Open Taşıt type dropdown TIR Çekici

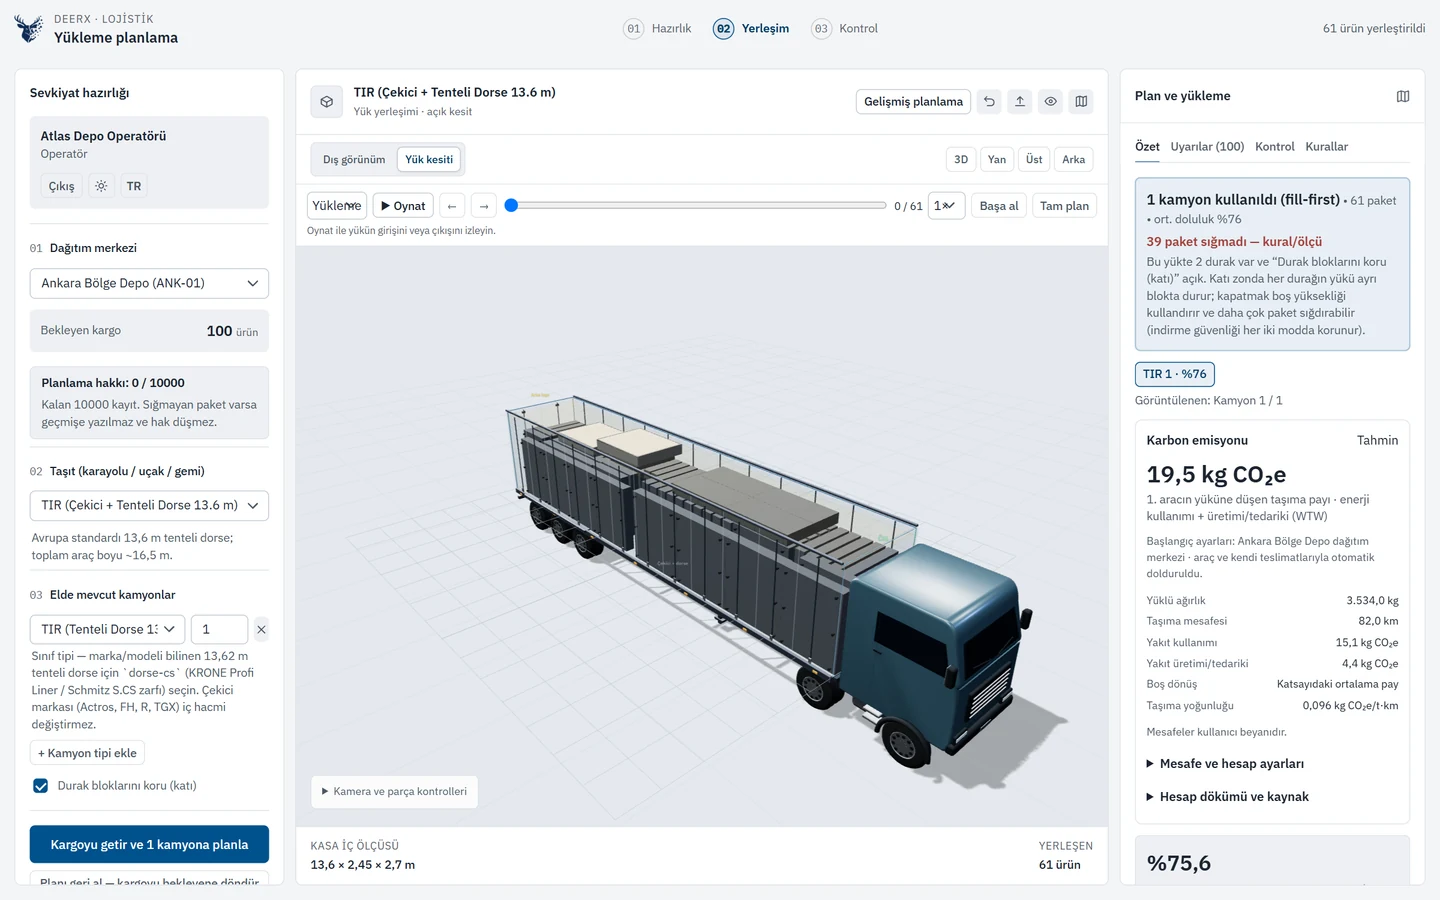[x=149, y=505]
